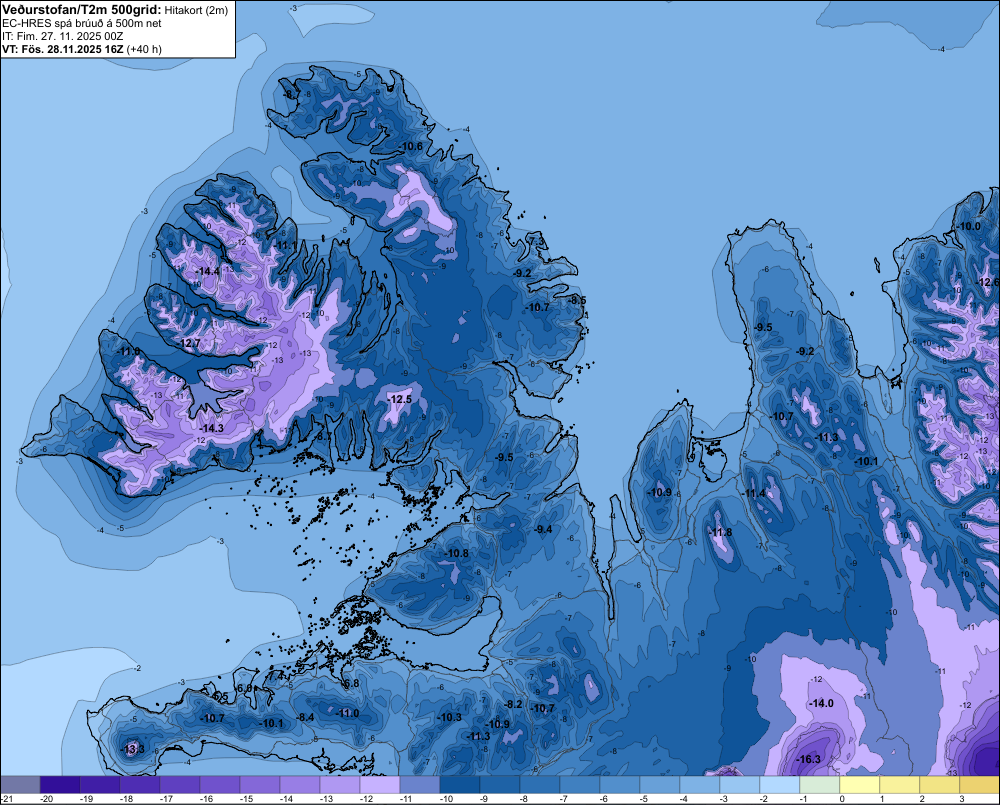Pick the legend swatch between -6 and -5

click(620, 785)
